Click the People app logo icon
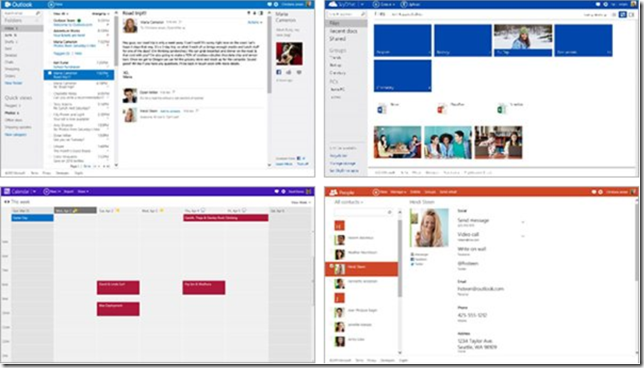This screenshot has height=368, width=644. 333,192
